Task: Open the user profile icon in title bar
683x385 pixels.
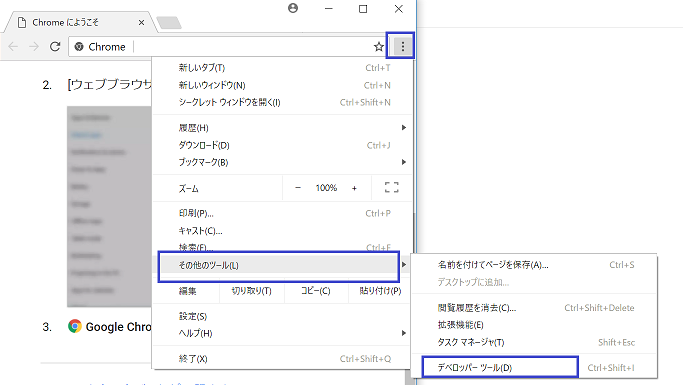Action: [x=293, y=8]
